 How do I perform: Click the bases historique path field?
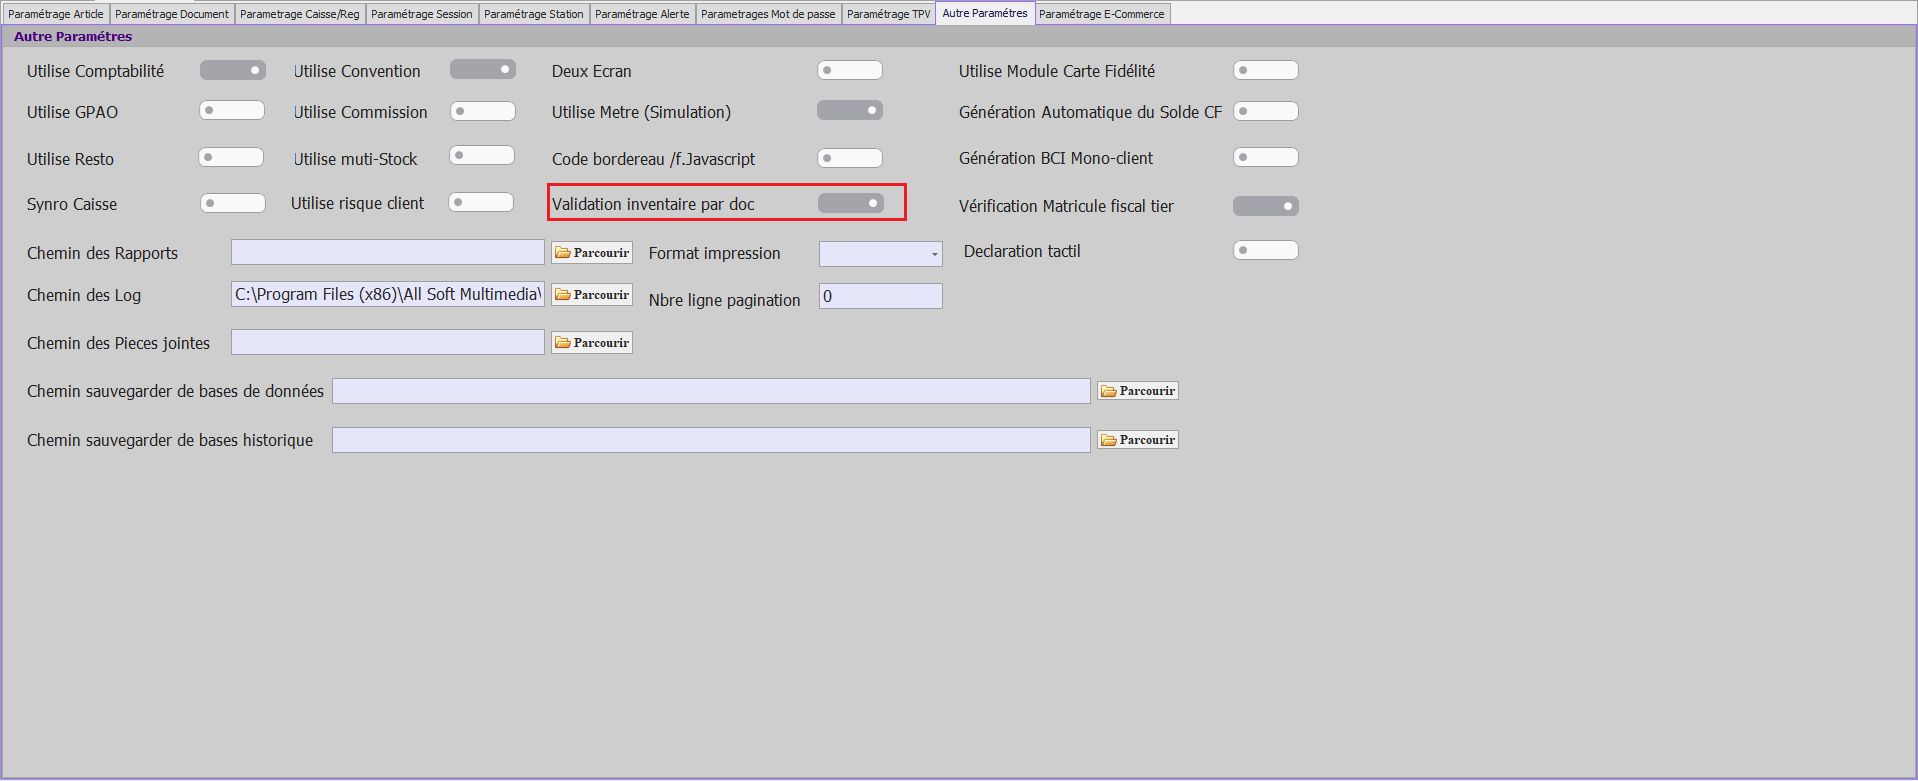point(711,440)
